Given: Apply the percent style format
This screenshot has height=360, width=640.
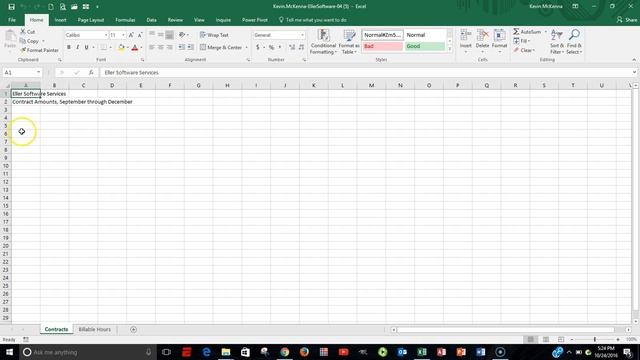Looking at the screenshot, I should (x=271, y=47).
